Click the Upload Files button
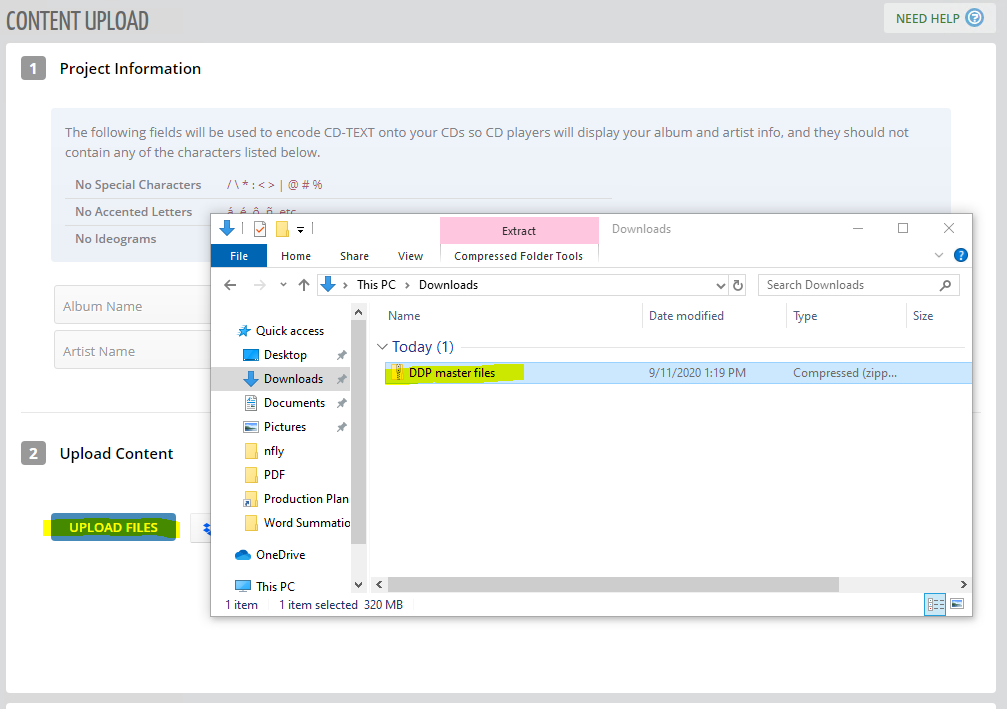 point(113,527)
